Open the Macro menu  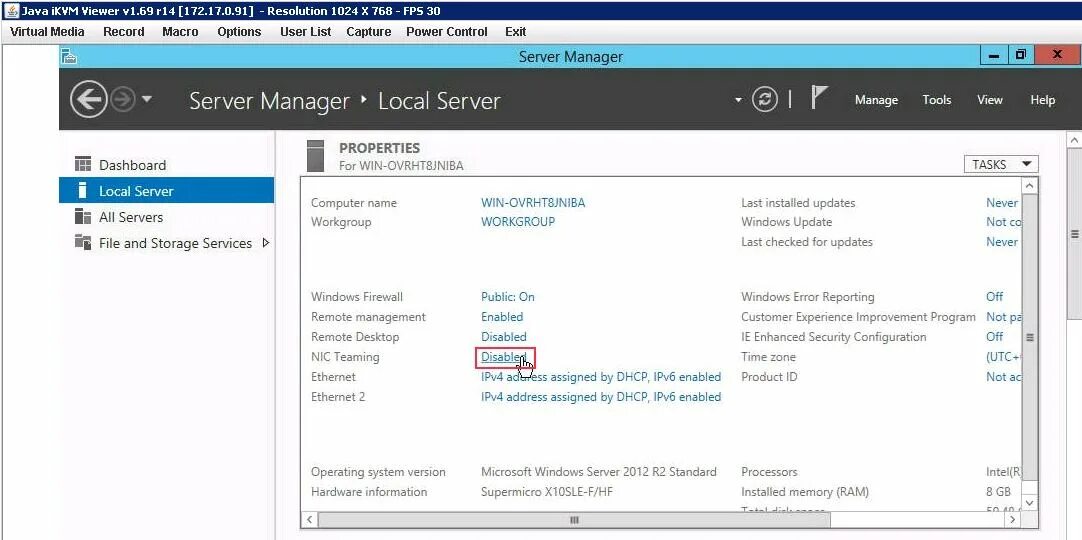tap(180, 32)
